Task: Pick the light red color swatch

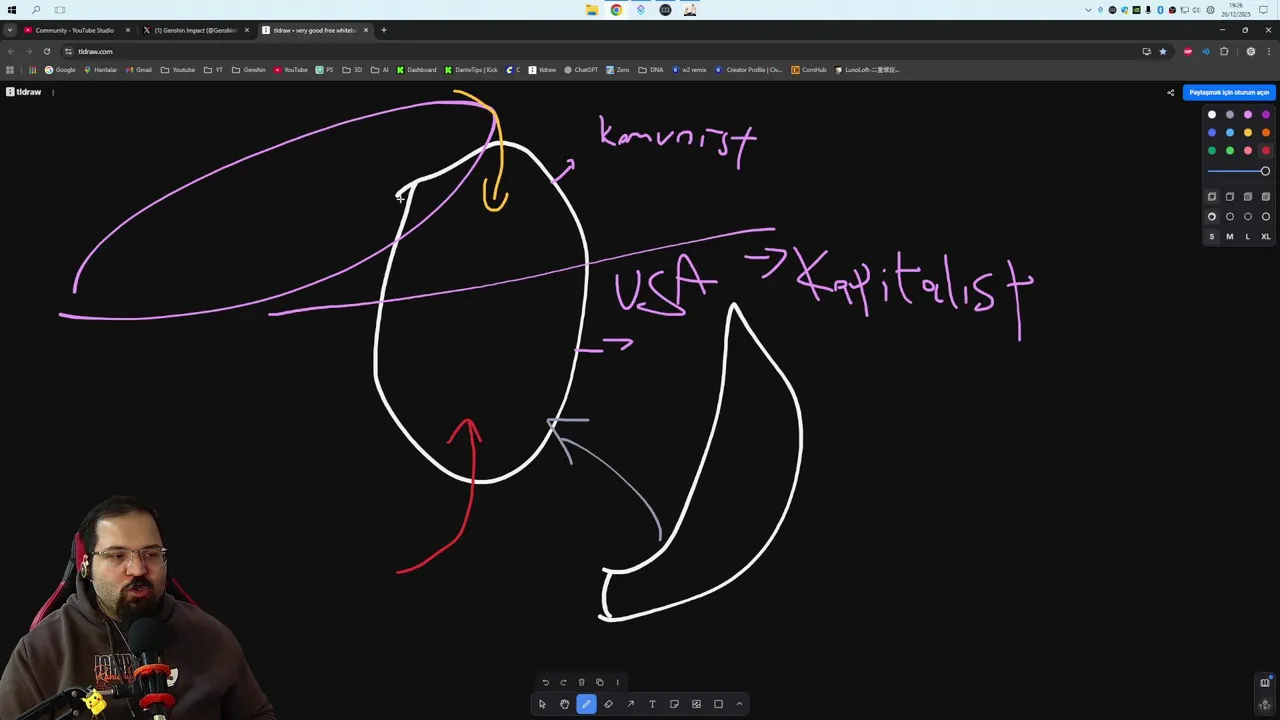Action: [x=1248, y=151]
